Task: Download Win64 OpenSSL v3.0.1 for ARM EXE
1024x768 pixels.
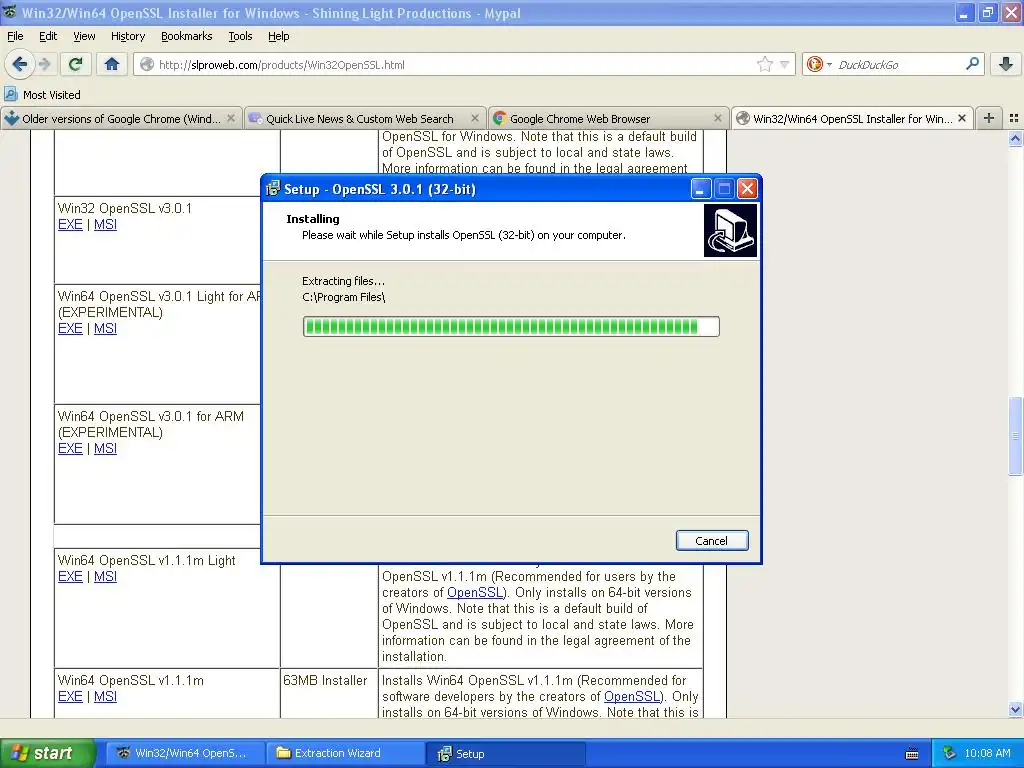Action: tap(70, 448)
